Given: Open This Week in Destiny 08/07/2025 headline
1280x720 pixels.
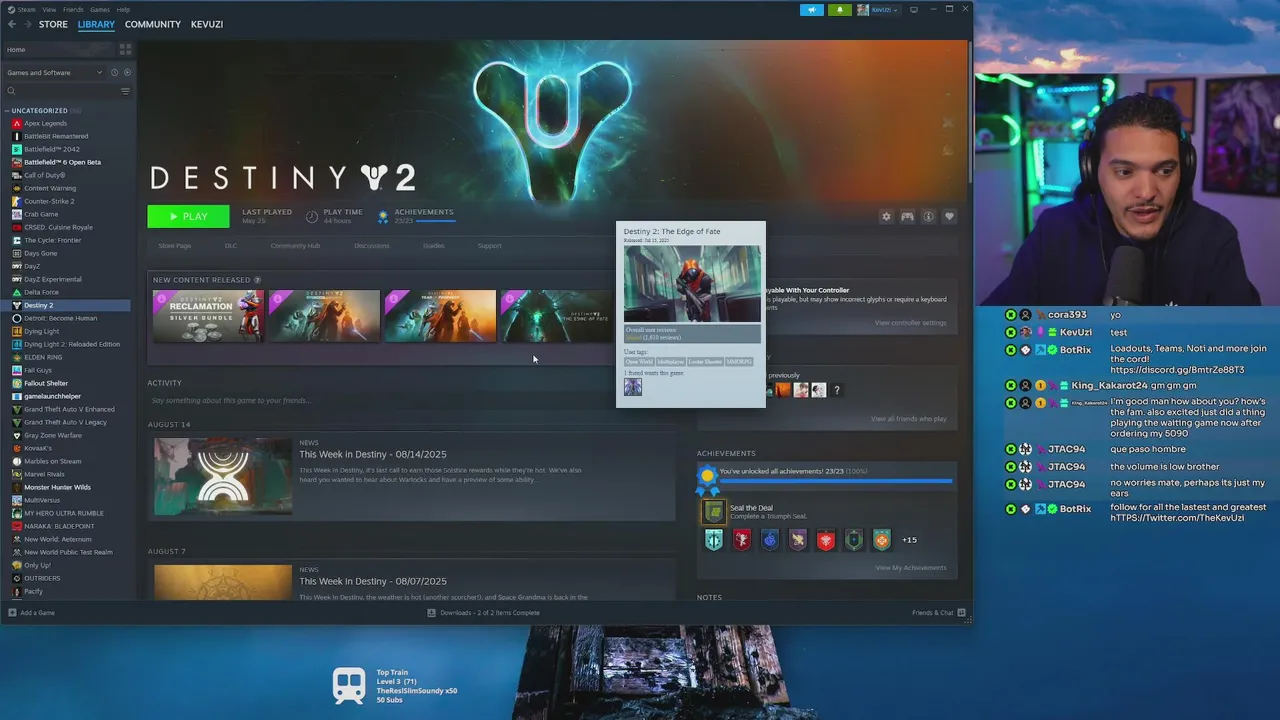Looking at the screenshot, I should 373,581.
